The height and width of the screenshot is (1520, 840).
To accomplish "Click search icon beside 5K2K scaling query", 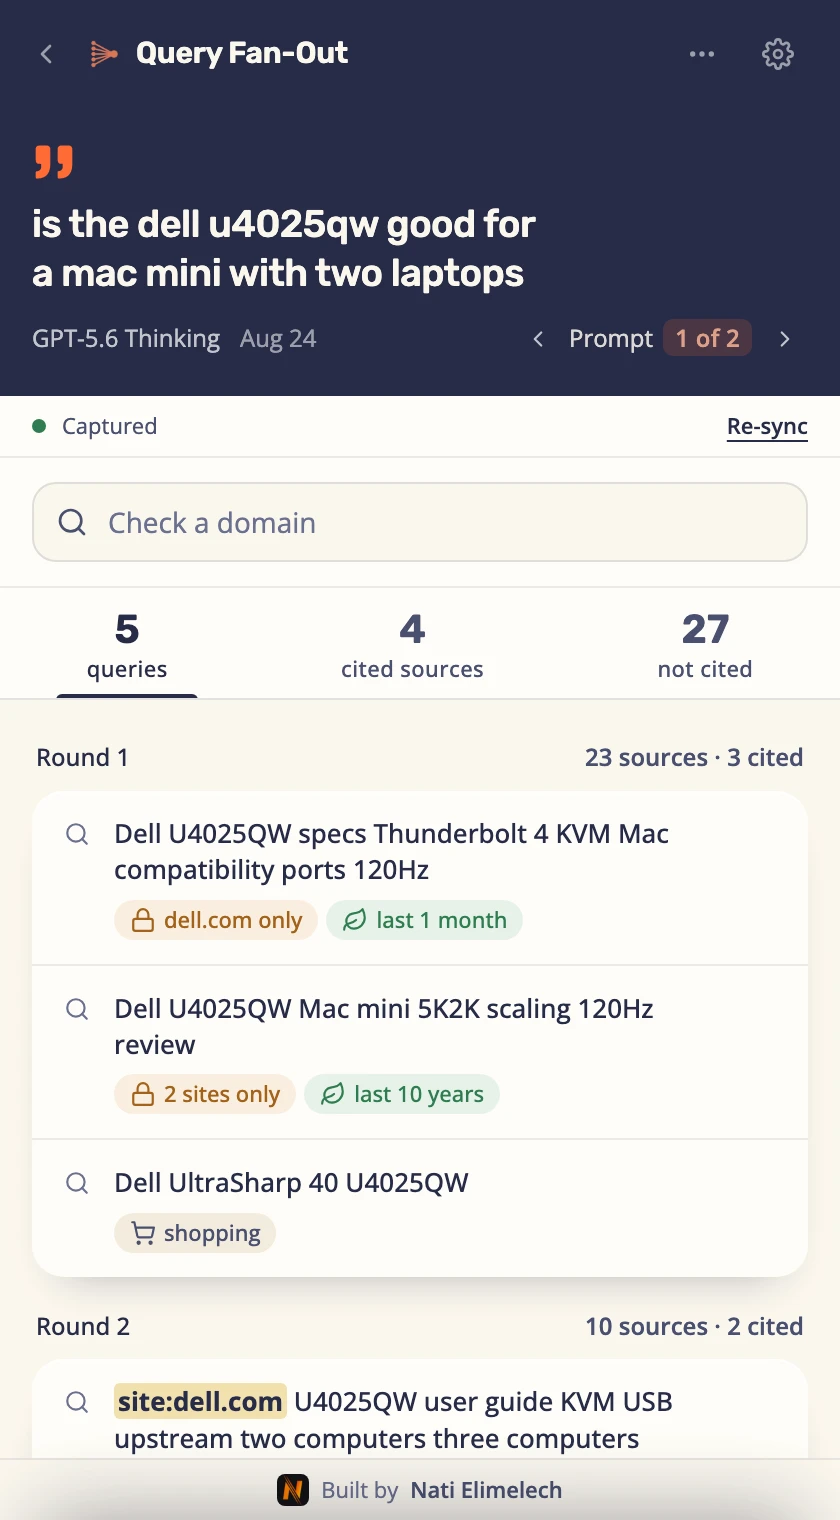I will pos(77,1009).
